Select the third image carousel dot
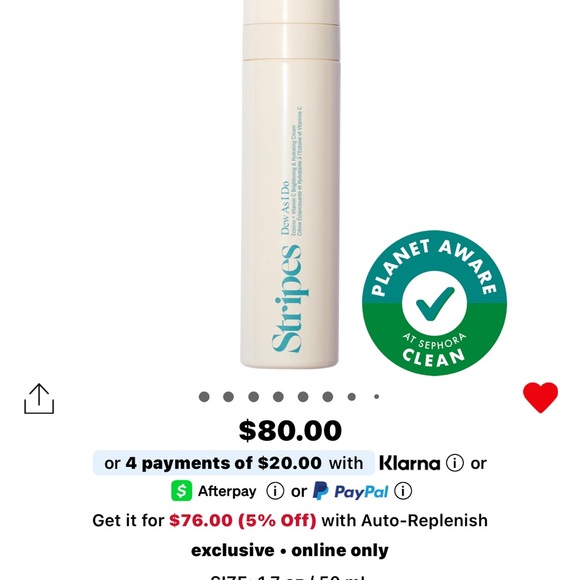Image resolution: width=580 pixels, height=580 pixels. 253,397
